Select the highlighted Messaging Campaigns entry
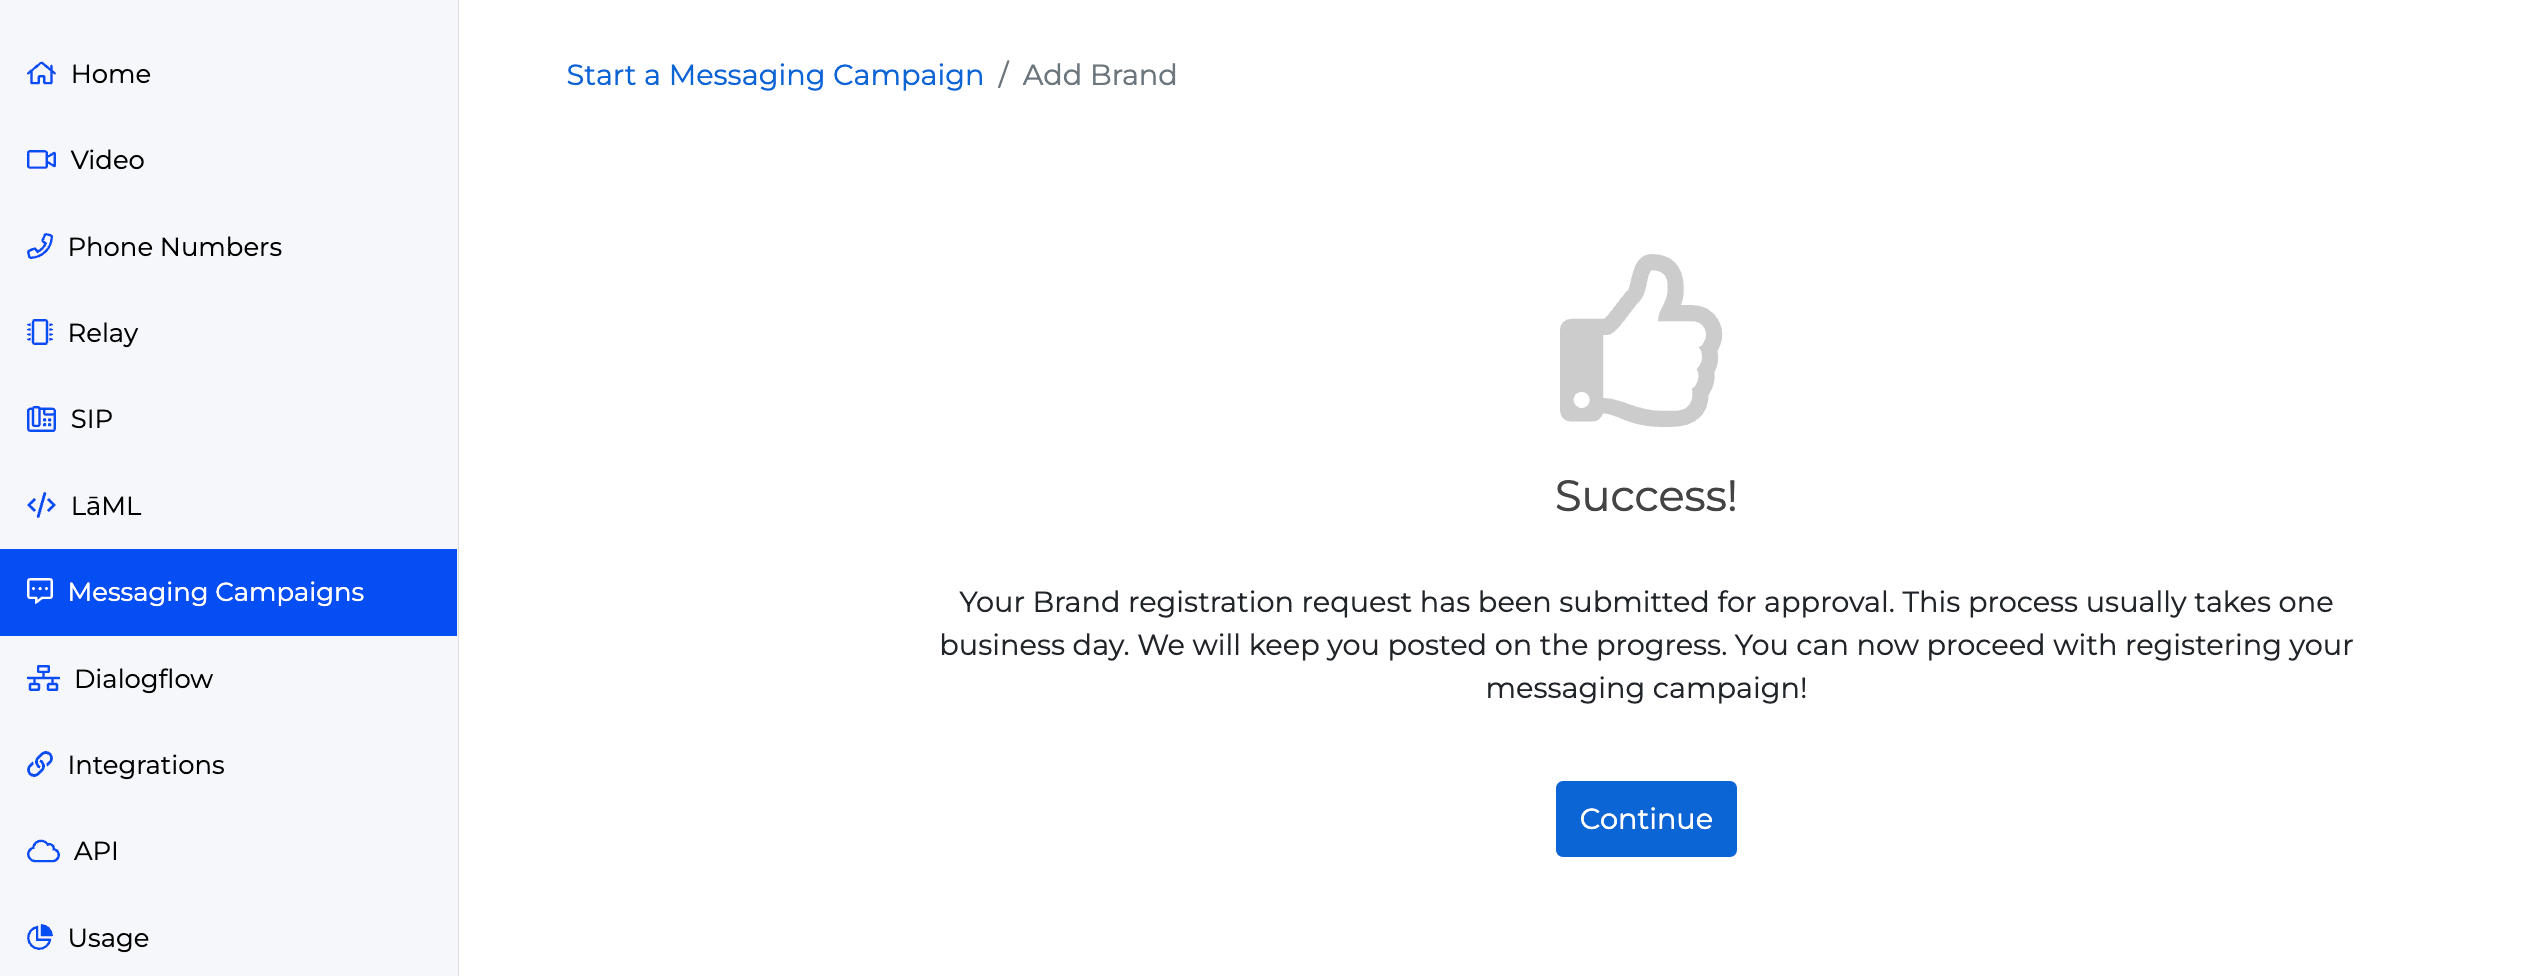Screen dimensions: 2528x976 coord(216,591)
